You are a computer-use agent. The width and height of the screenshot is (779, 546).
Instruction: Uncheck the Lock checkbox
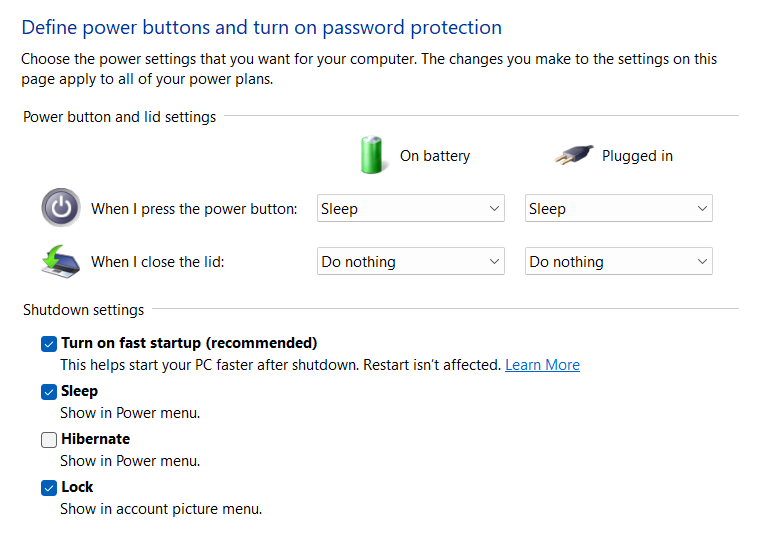point(49,487)
